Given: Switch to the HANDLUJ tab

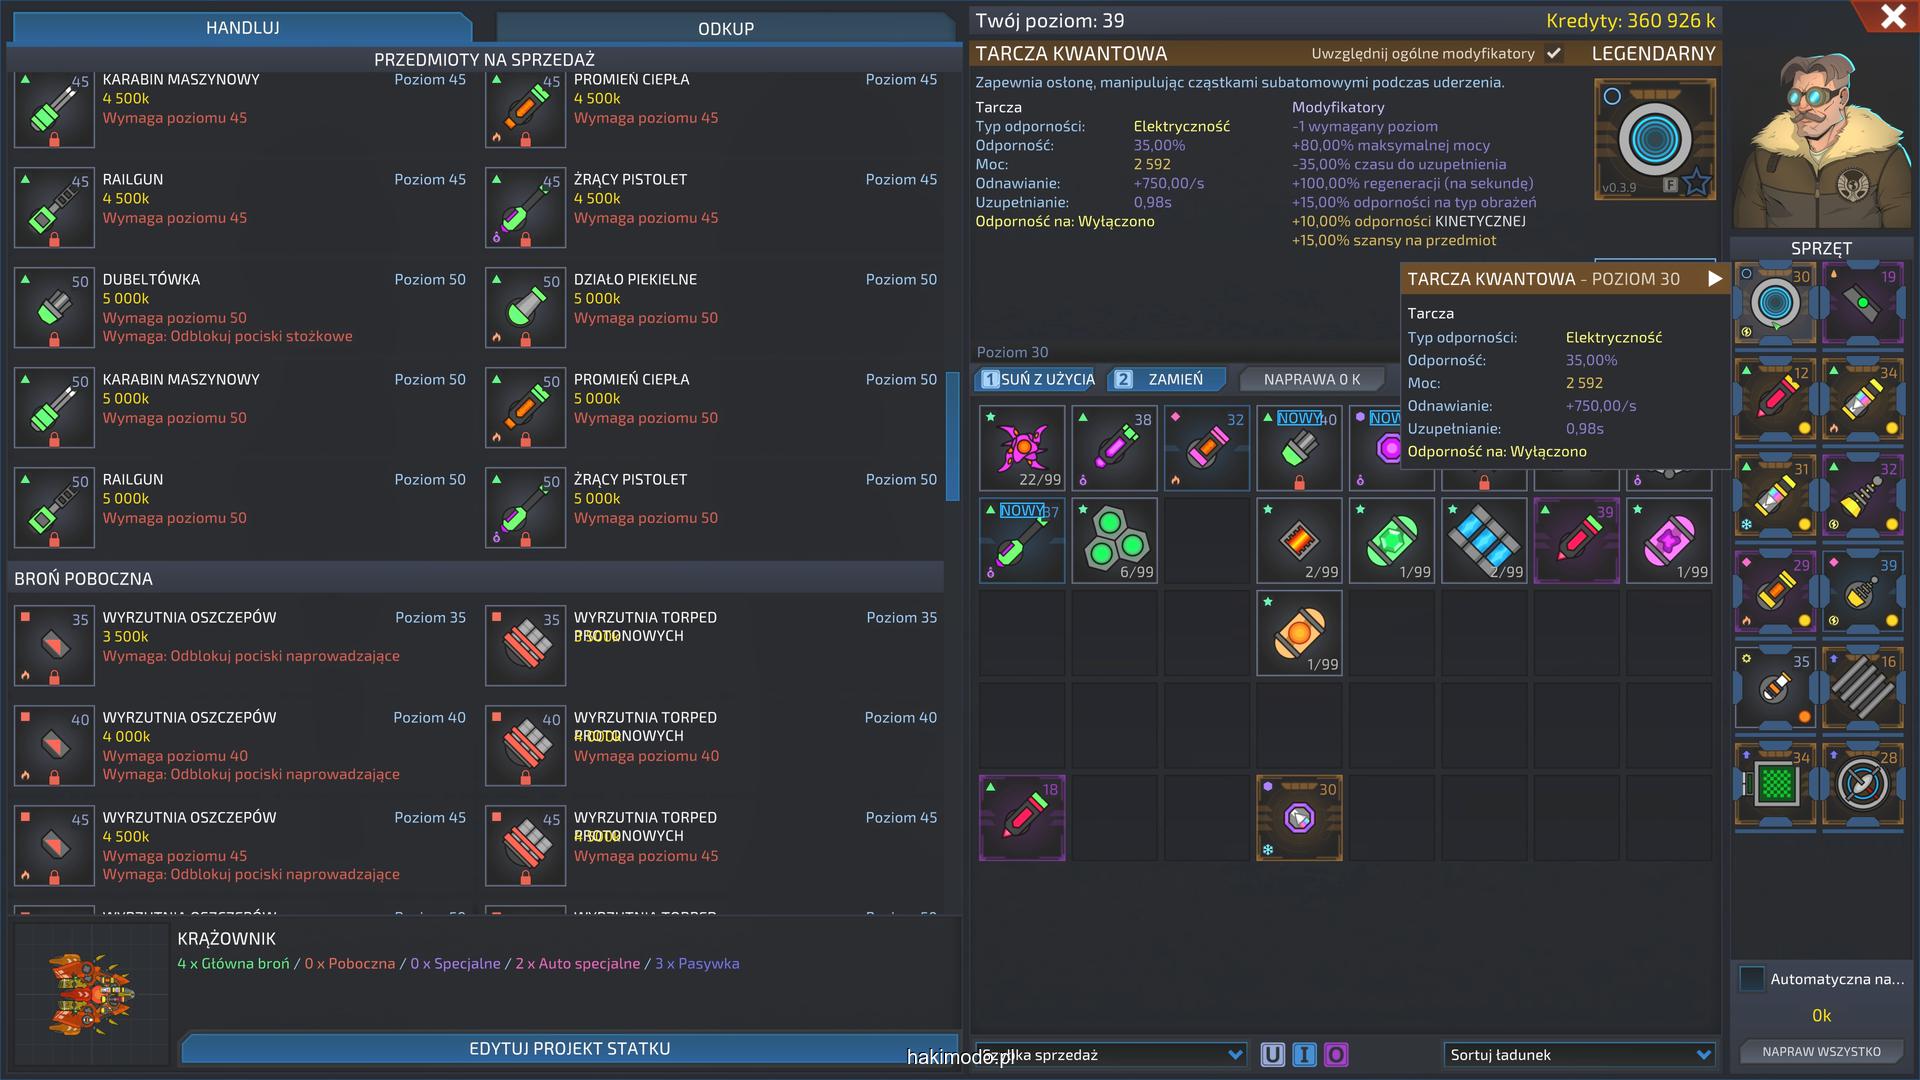Looking at the screenshot, I should (x=242, y=28).
